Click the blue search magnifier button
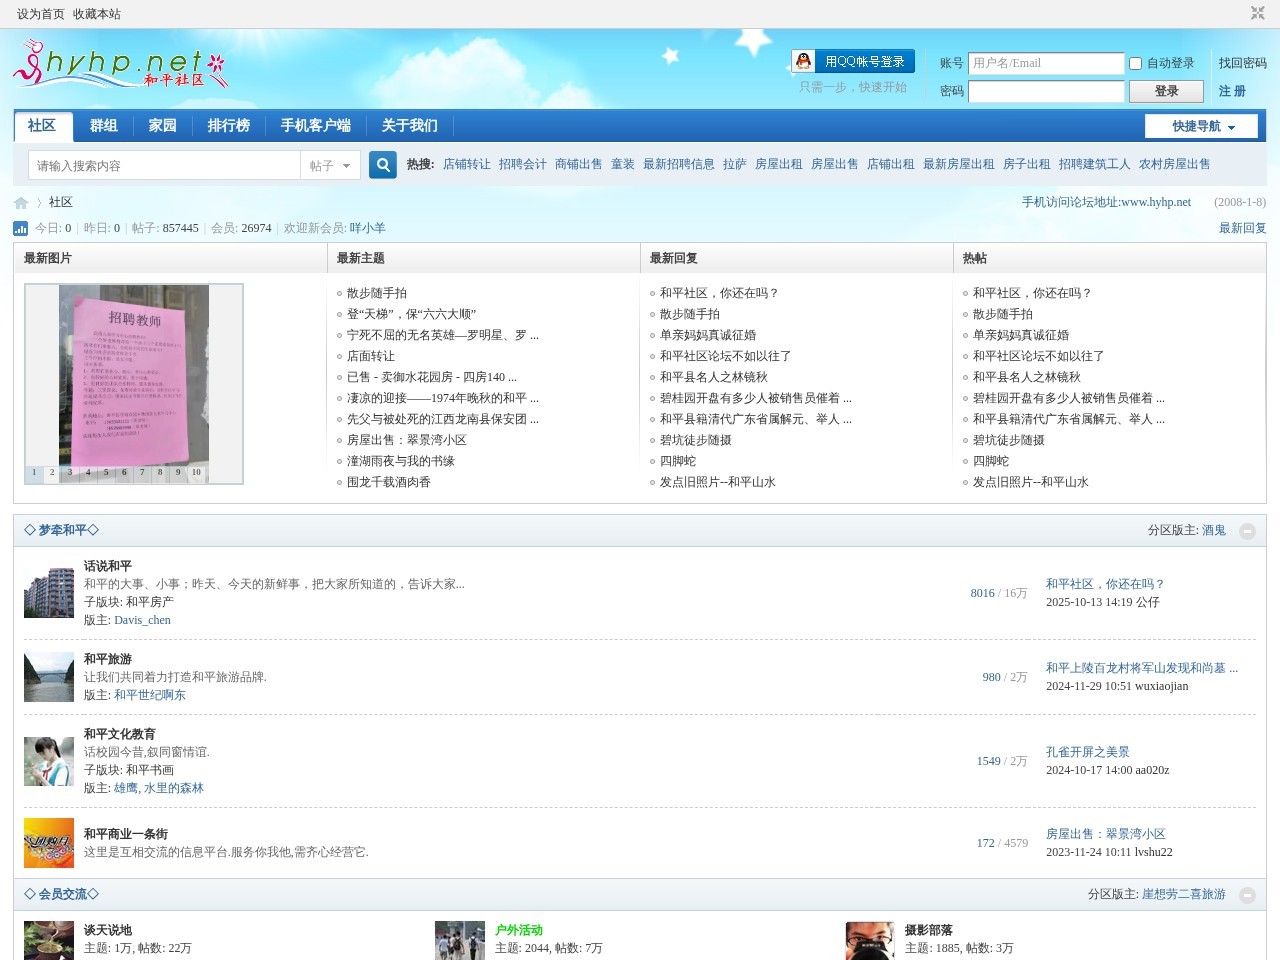Viewport: 1280px width, 960px height. point(382,165)
